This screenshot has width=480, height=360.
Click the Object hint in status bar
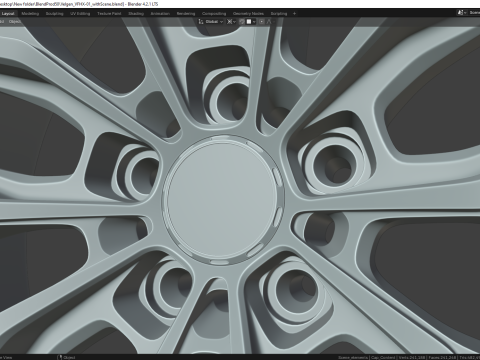(x=67, y=357)
